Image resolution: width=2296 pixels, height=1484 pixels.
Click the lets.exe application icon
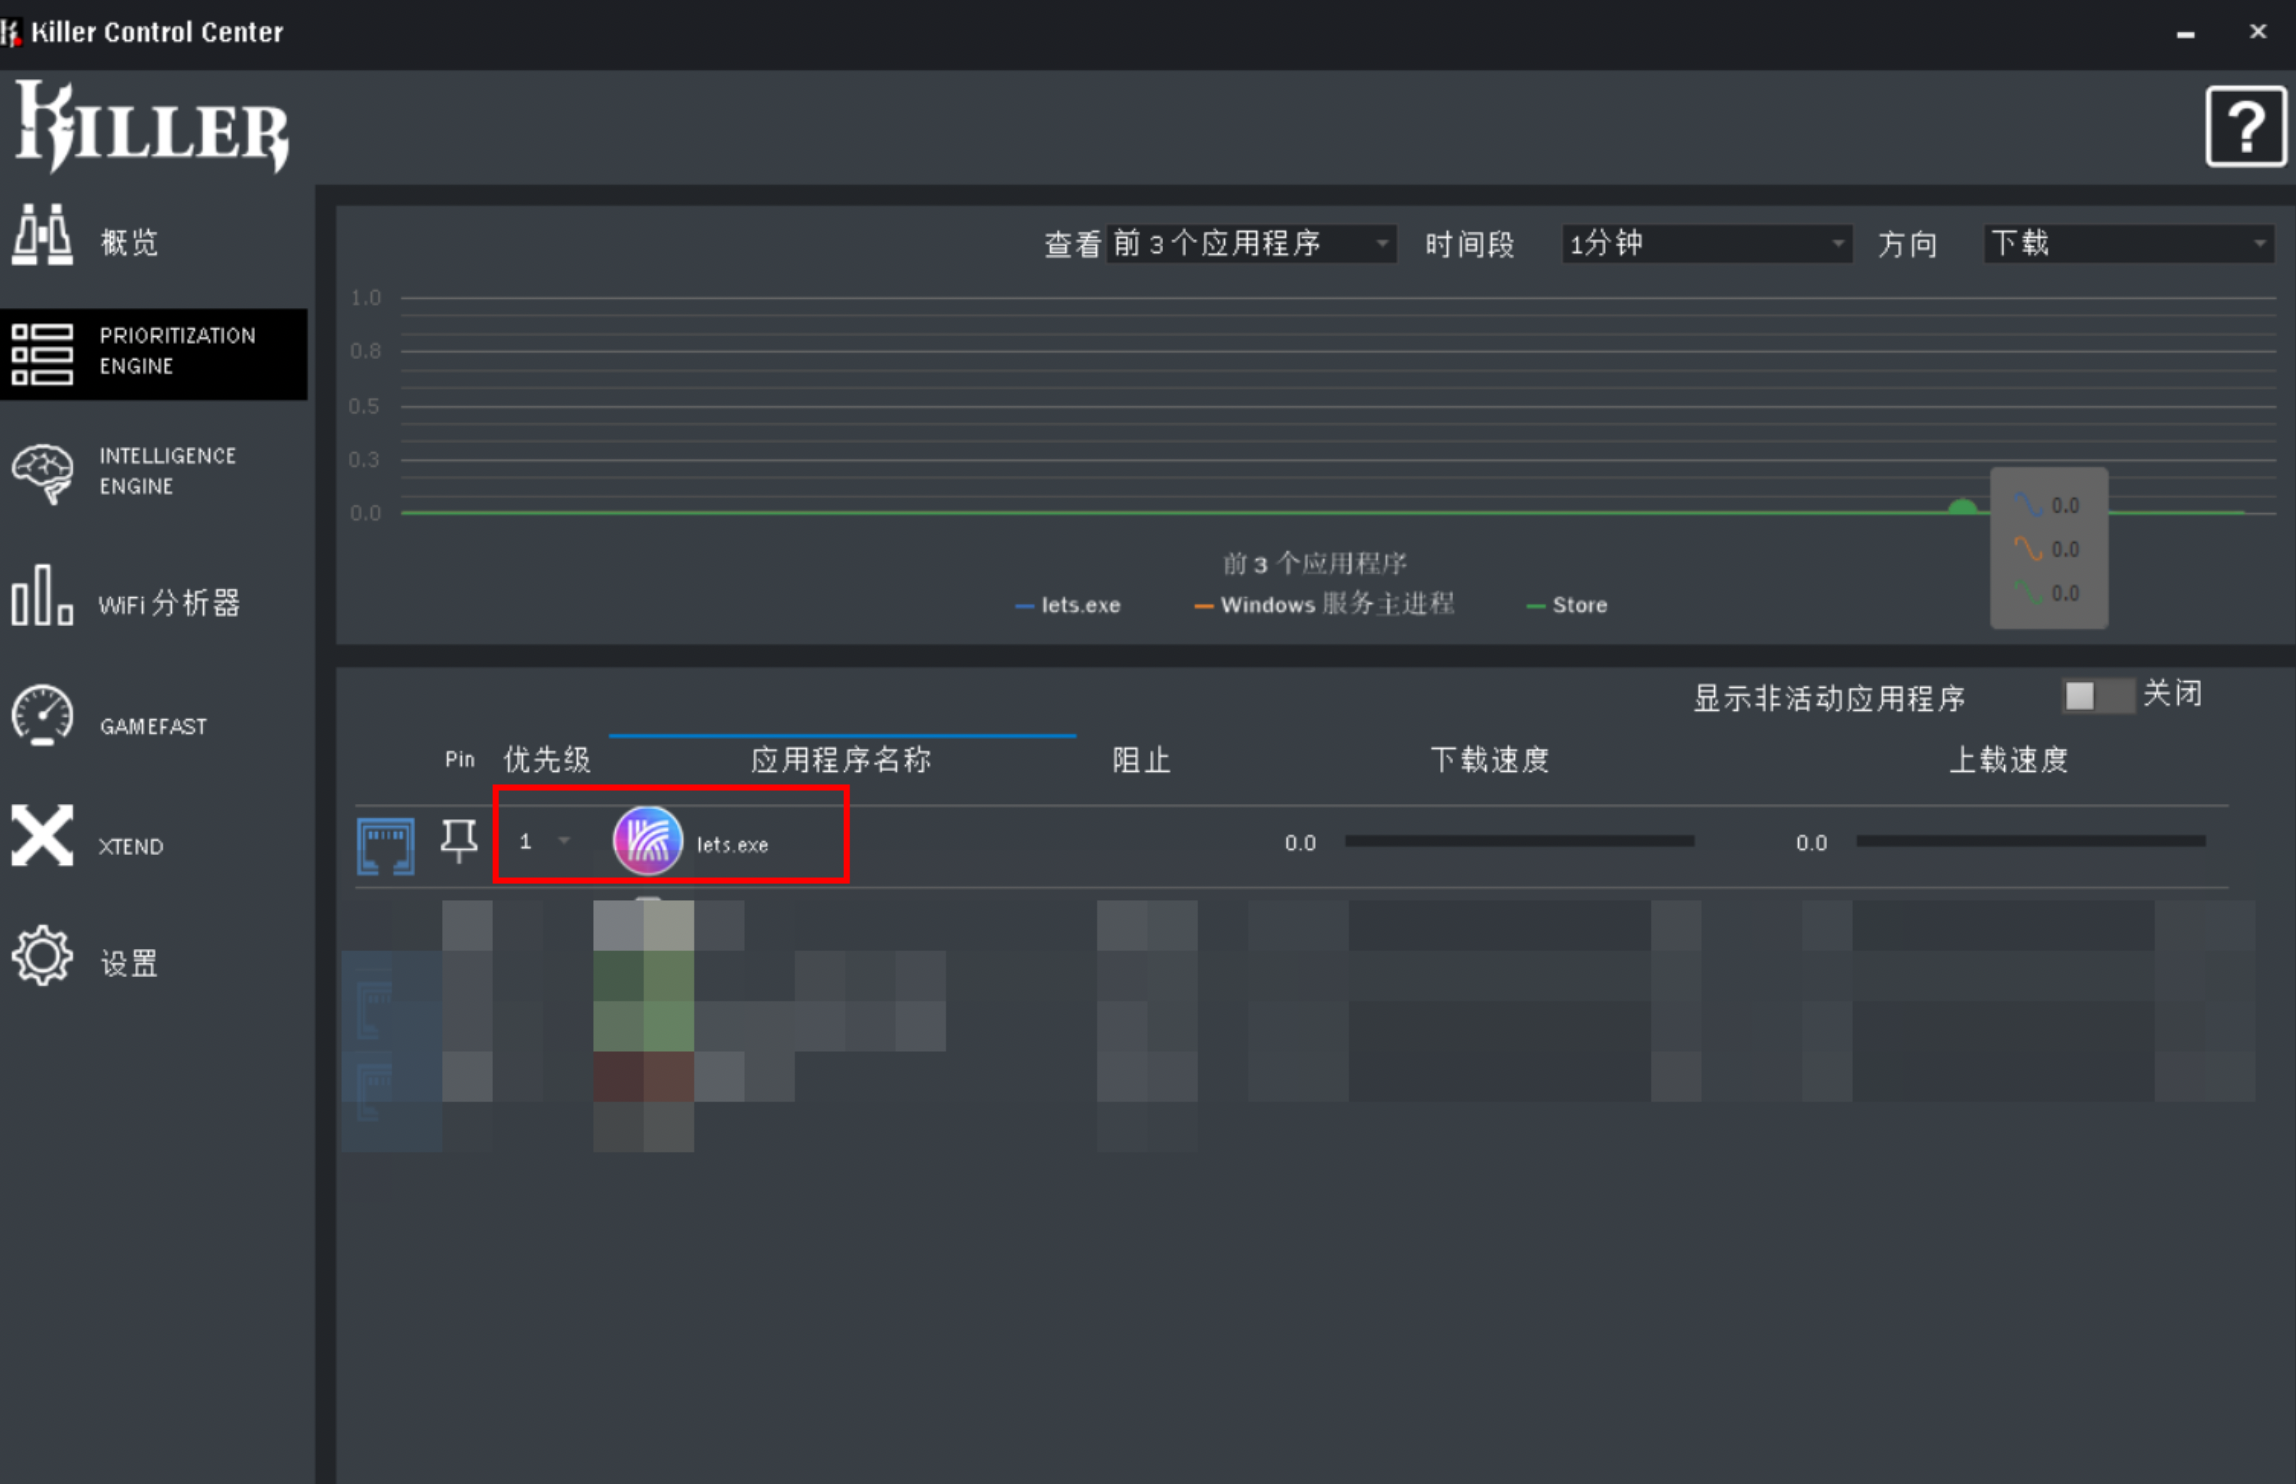point(649,843)
